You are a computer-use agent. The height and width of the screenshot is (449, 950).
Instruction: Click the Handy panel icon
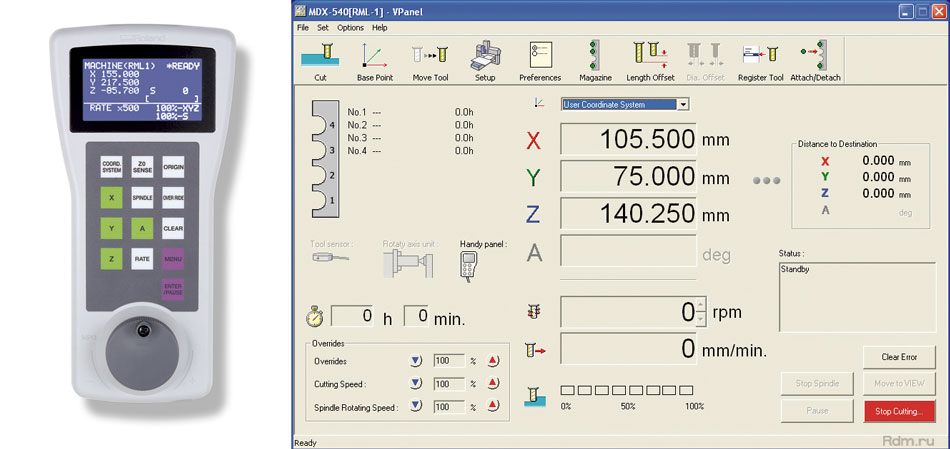[x=470, y=265]
